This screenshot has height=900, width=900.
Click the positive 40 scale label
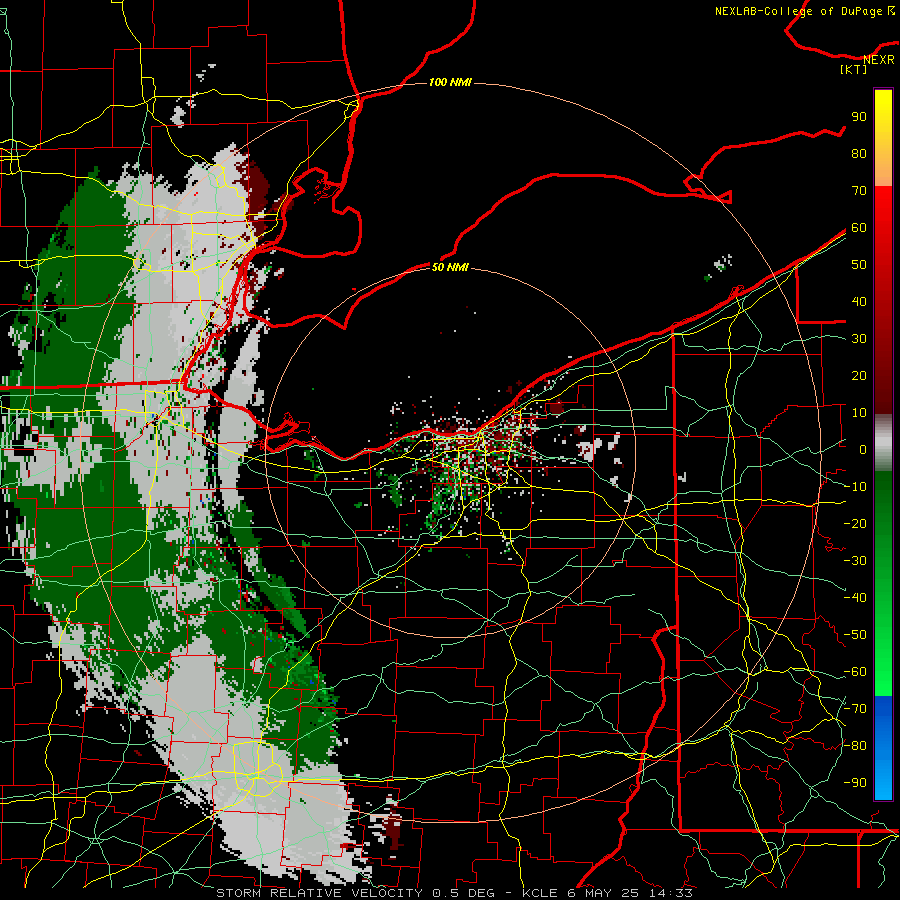[859, 301]
